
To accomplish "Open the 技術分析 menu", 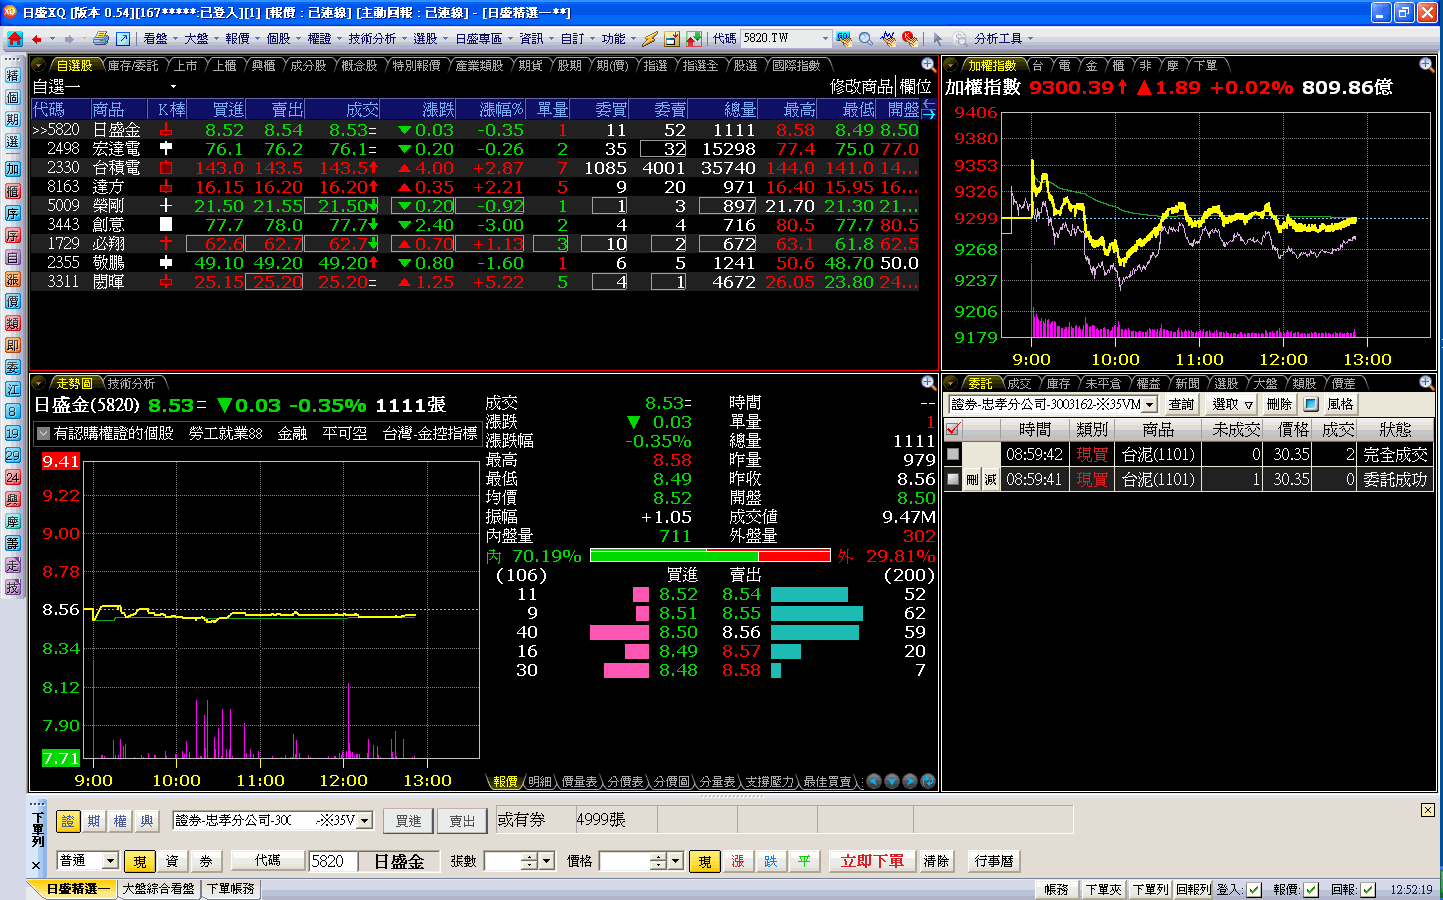I will tap(372, 39).
